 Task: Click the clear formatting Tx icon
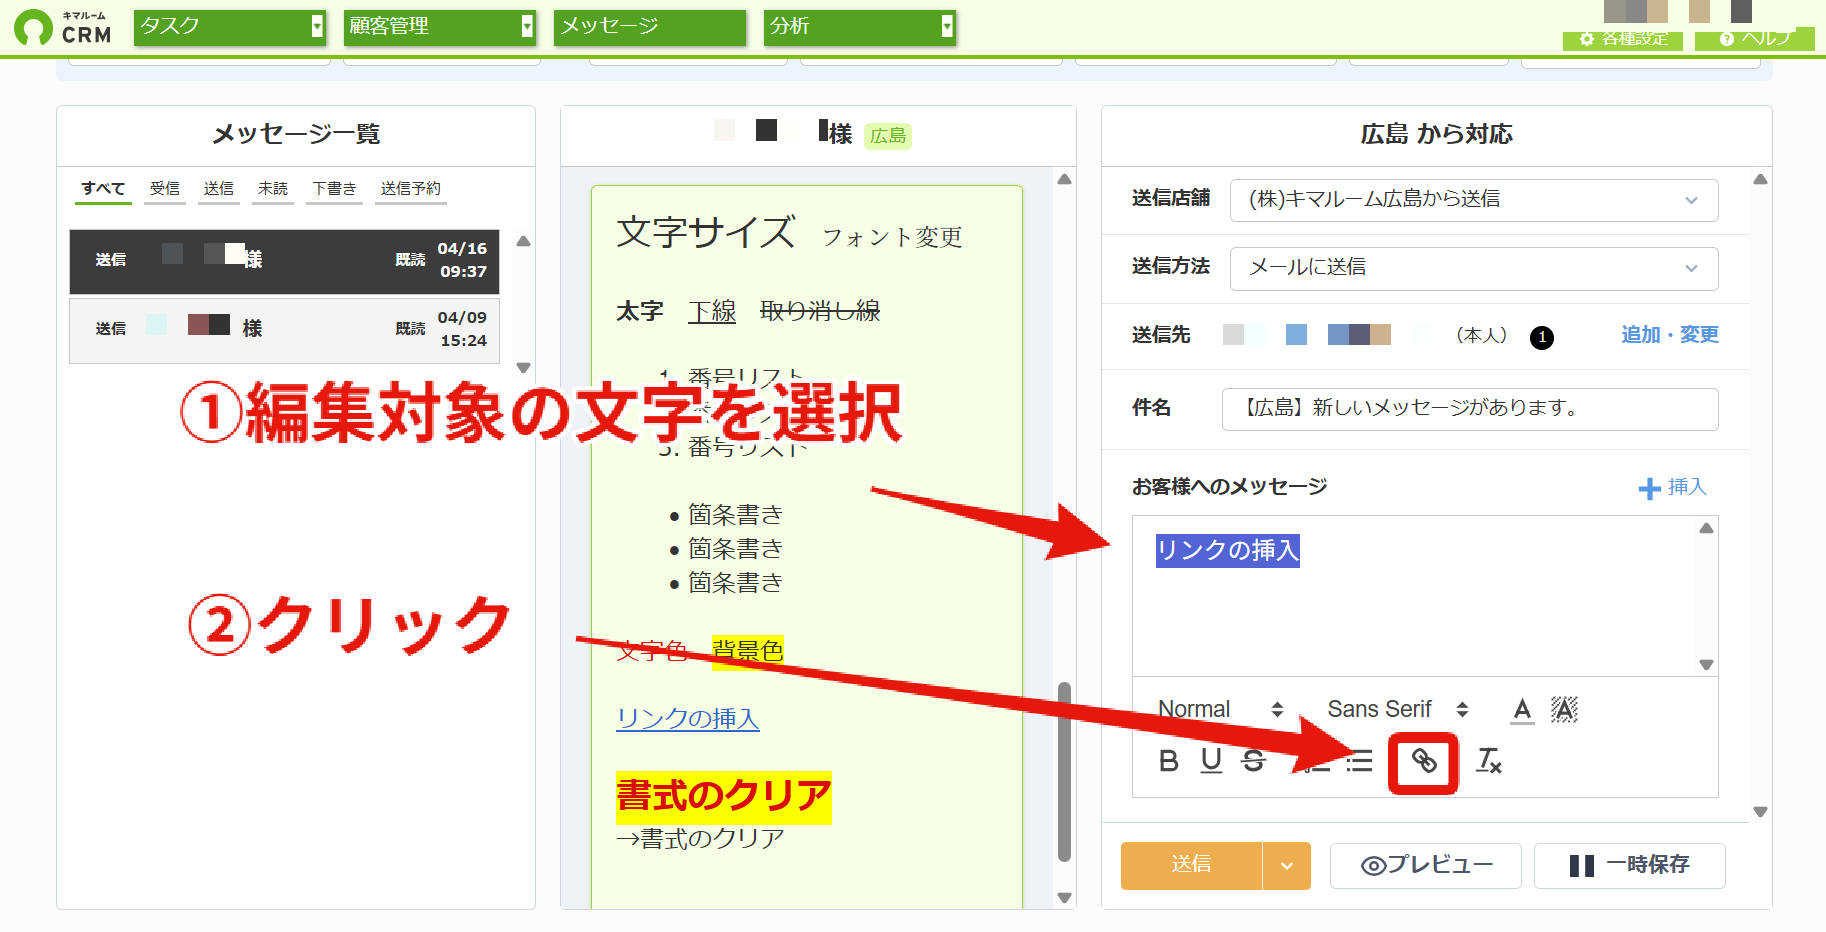click(x=1489, y=761)
